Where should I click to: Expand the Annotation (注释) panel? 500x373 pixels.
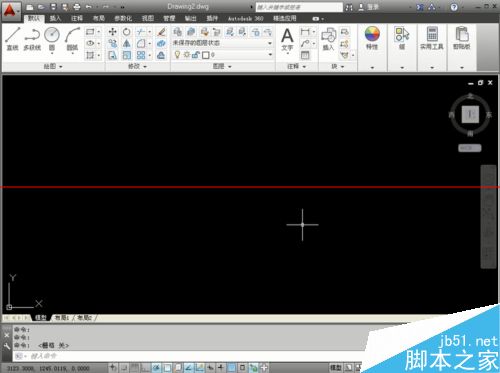click(296, 67)
